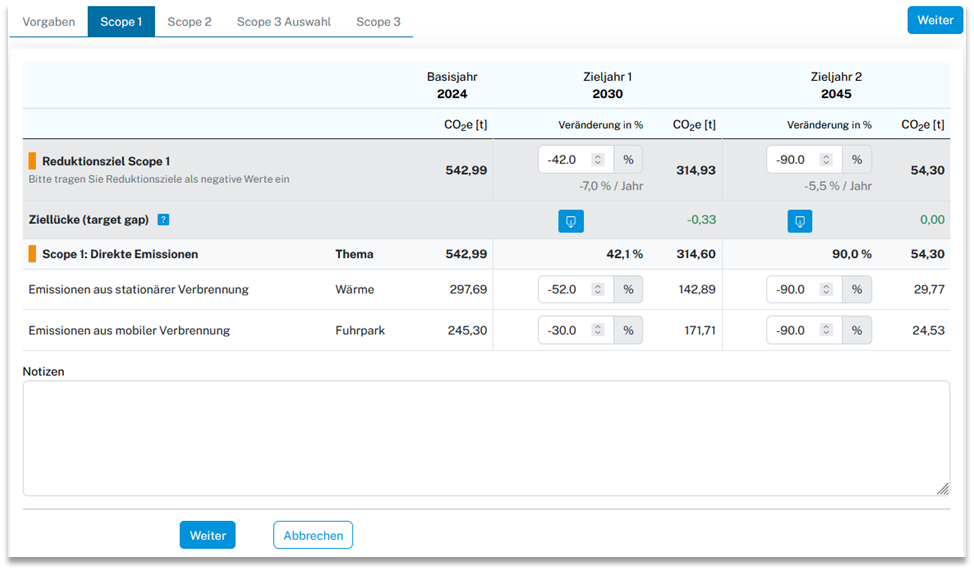Open the Scope 3 Auswahl tab
The image size is (974, 571).
[x=283, y=21]
